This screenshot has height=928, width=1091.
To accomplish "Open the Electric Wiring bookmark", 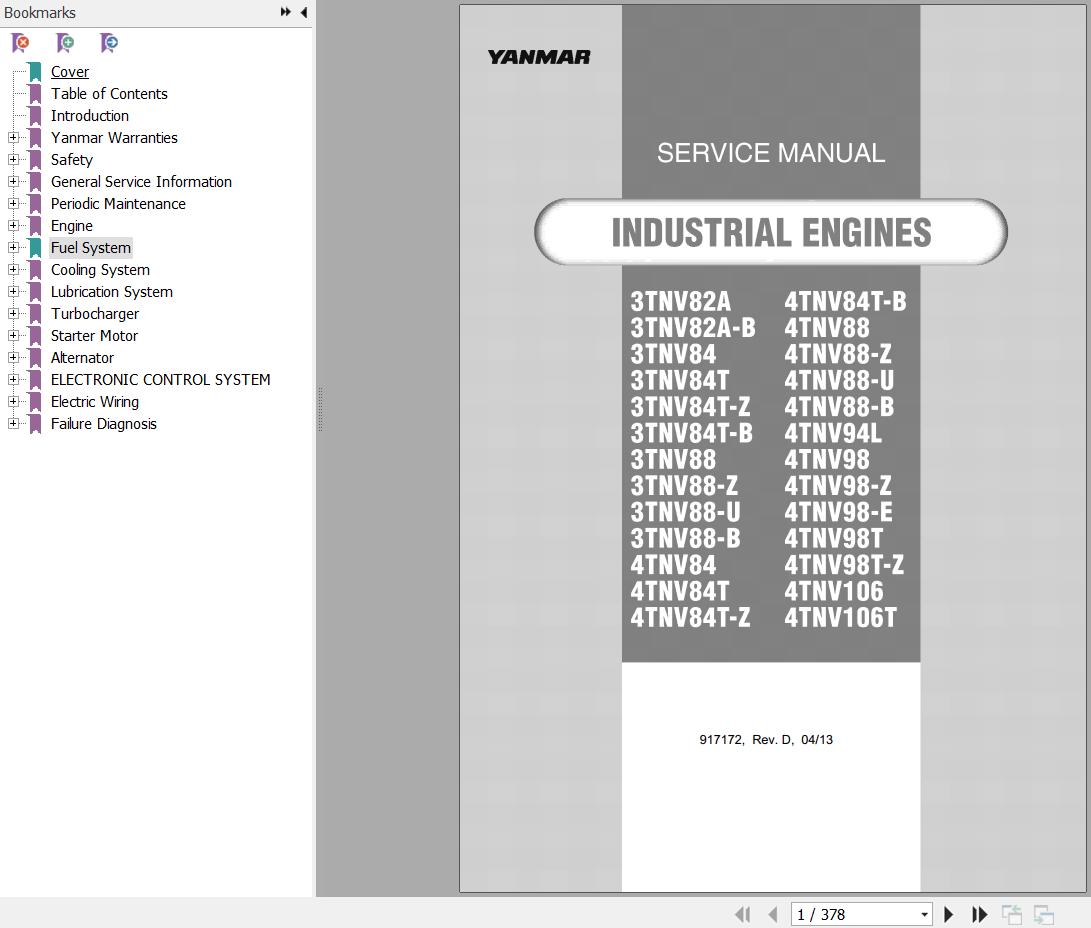I will [x=95, y=402].
